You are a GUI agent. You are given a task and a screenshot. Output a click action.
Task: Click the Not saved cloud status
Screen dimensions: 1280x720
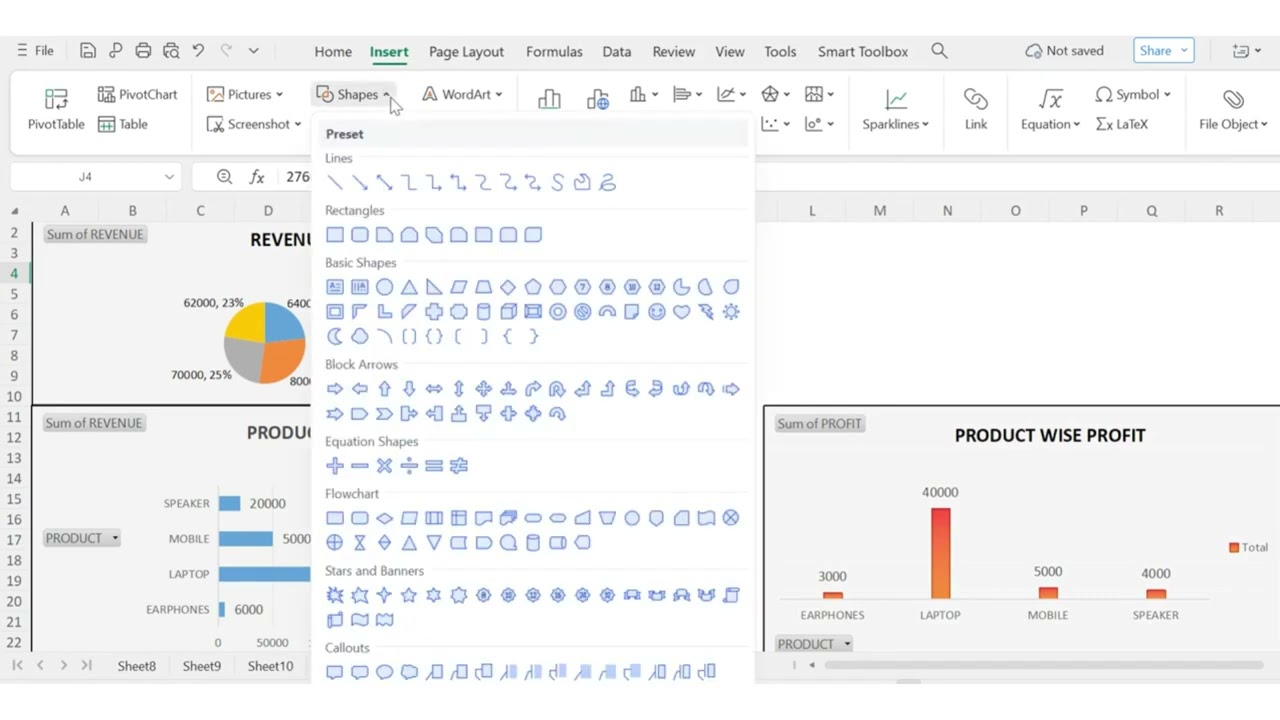(1065, 51)
